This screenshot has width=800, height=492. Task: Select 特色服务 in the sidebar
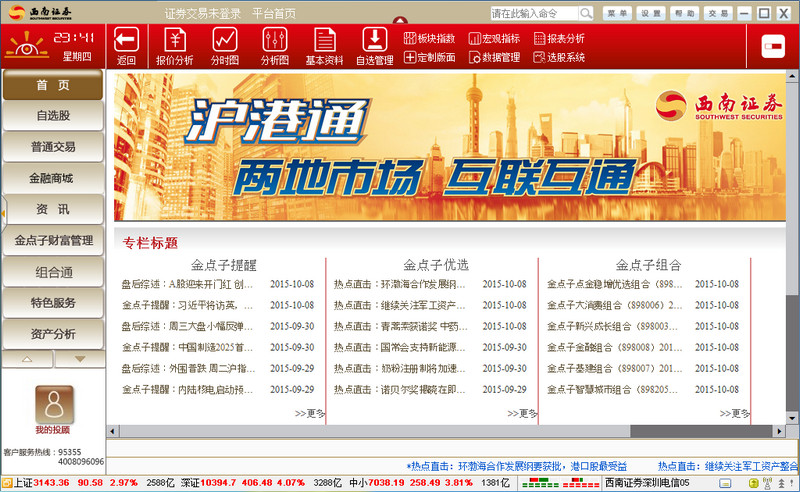click(x=53, y=303)
